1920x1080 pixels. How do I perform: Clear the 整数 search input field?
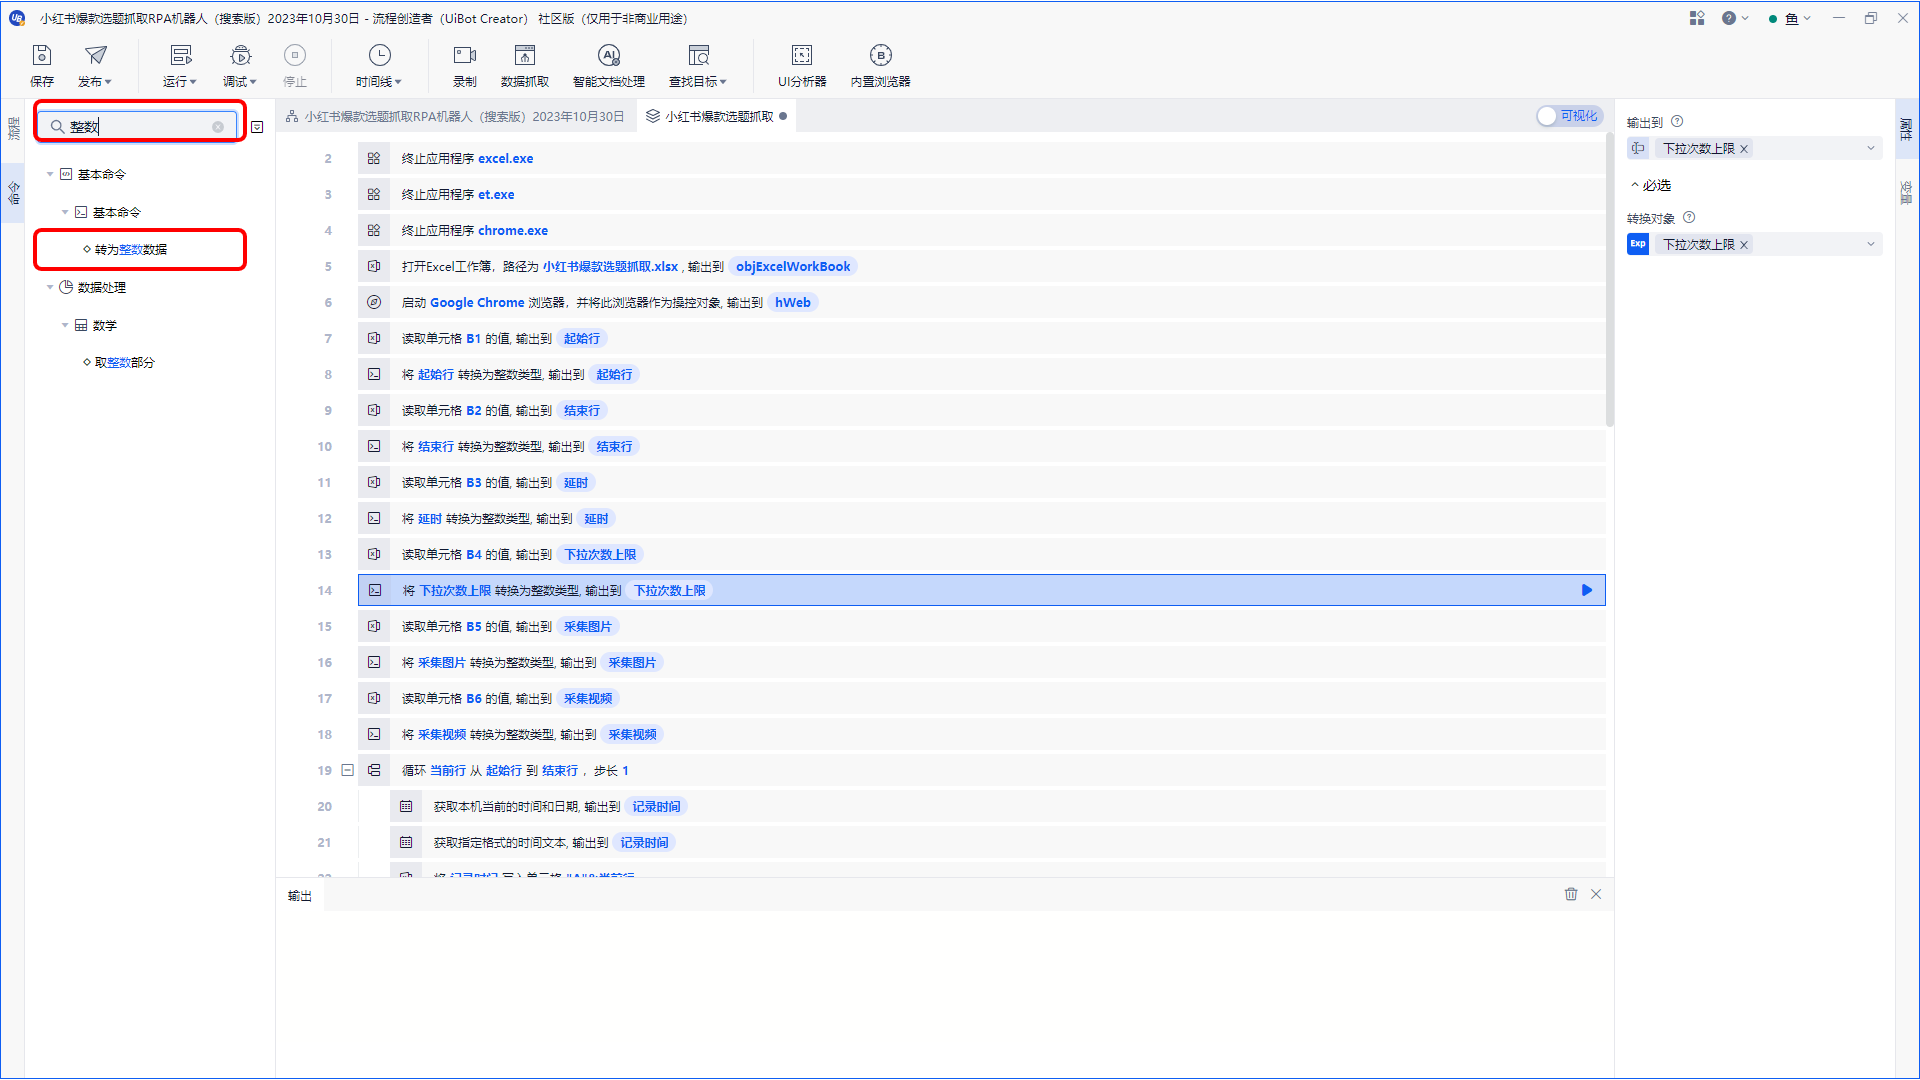tap(220, 127)
